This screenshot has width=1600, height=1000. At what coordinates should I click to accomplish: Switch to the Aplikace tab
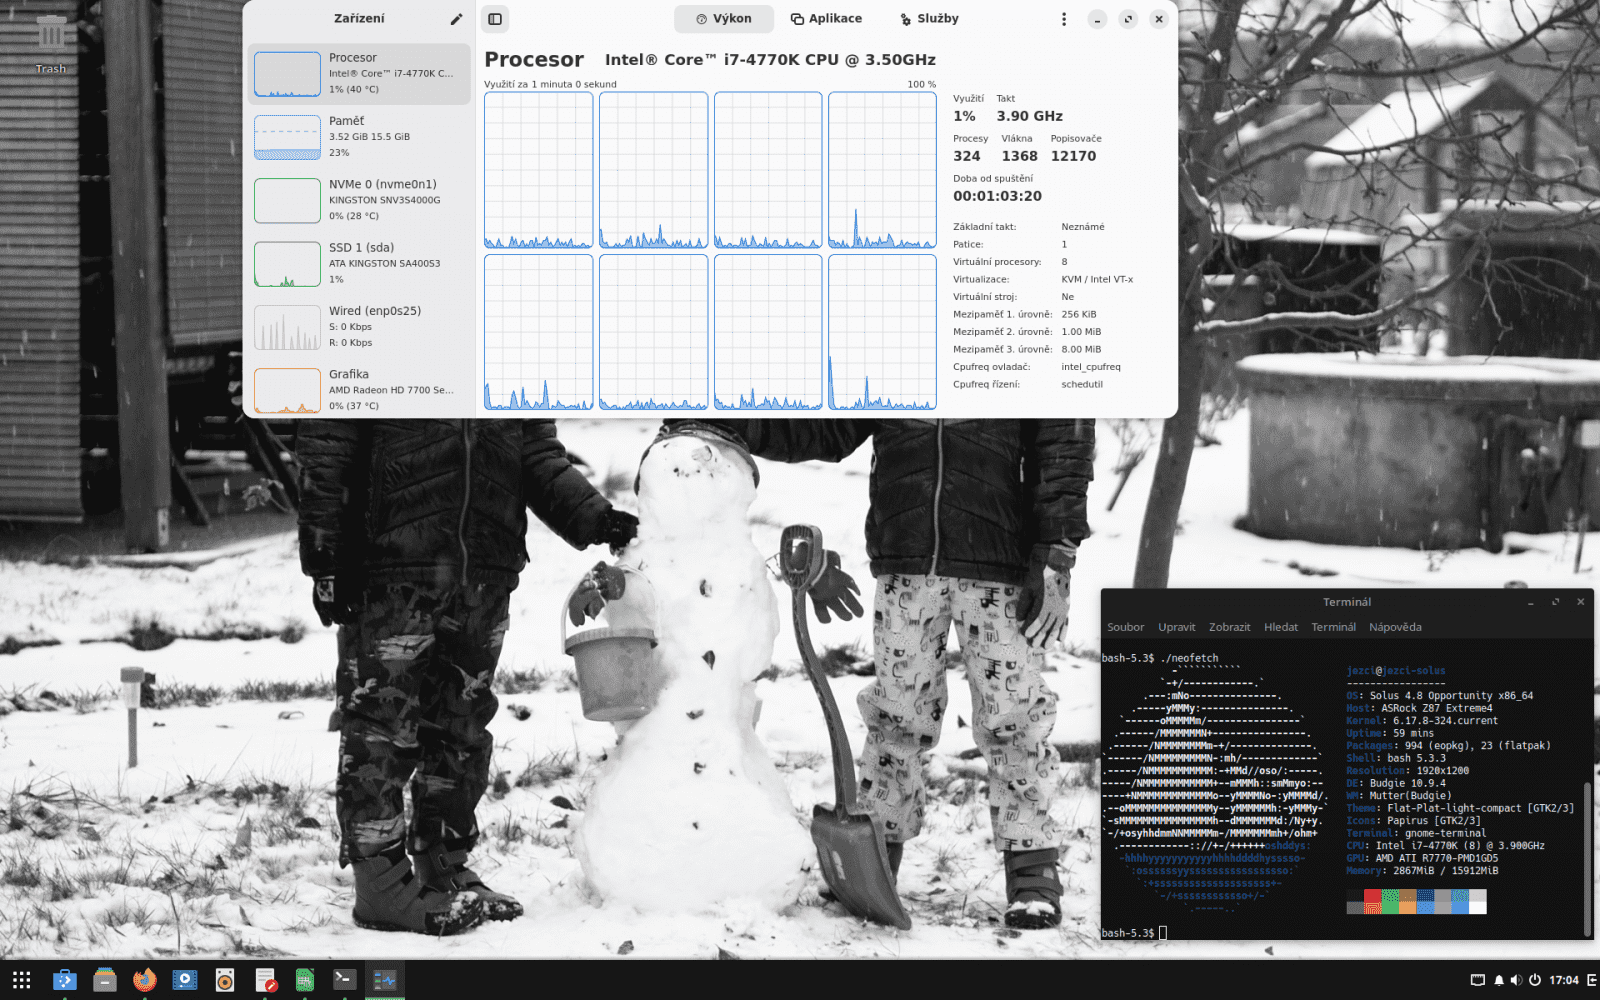tap(826, 18)
